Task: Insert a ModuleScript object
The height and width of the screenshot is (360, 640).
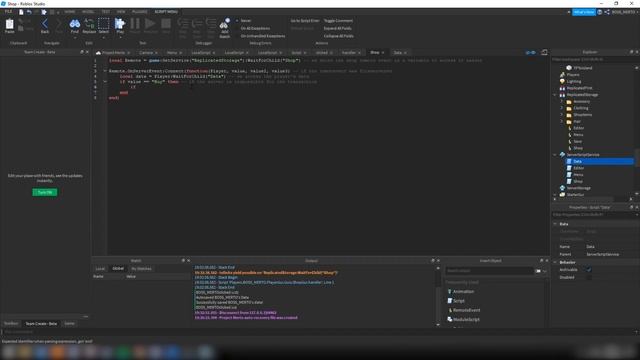Action: (x=466, y=320)
